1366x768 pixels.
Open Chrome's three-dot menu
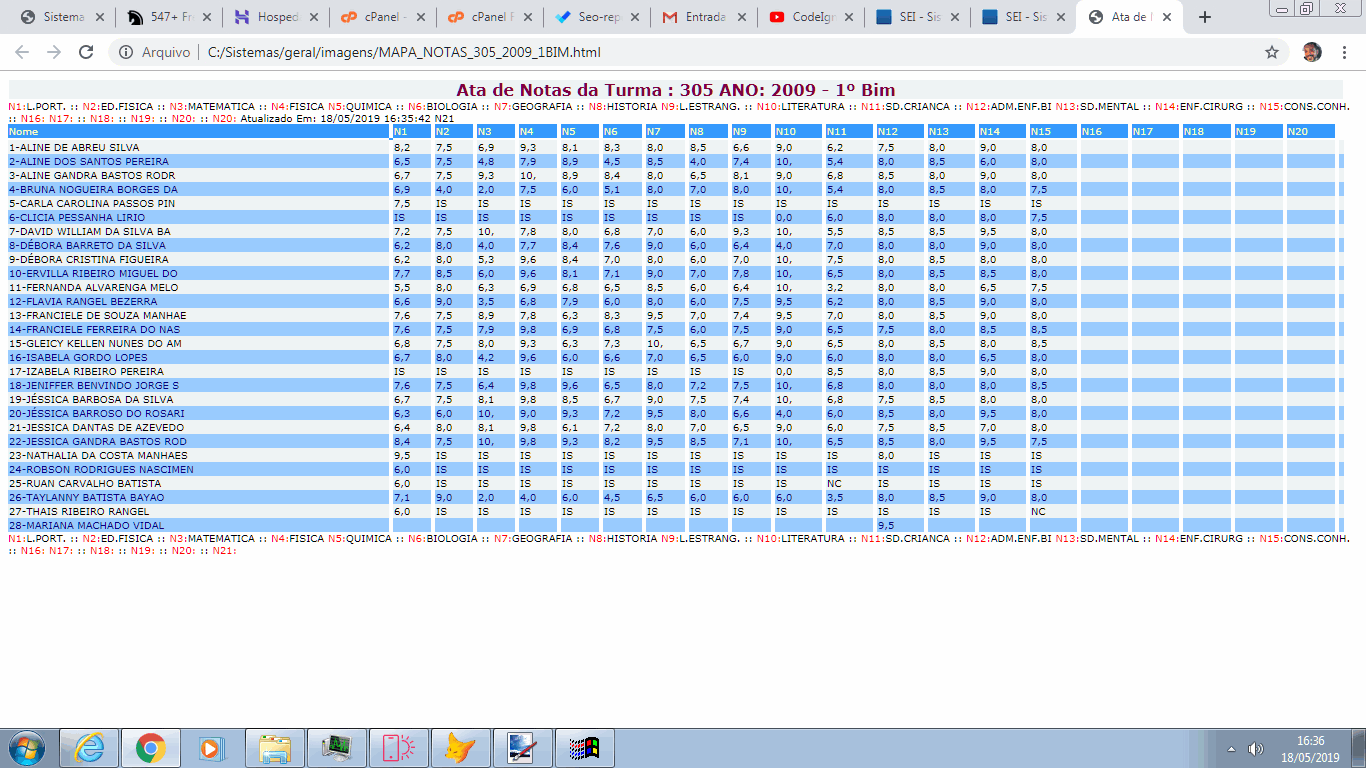(x=1344, y=52)
